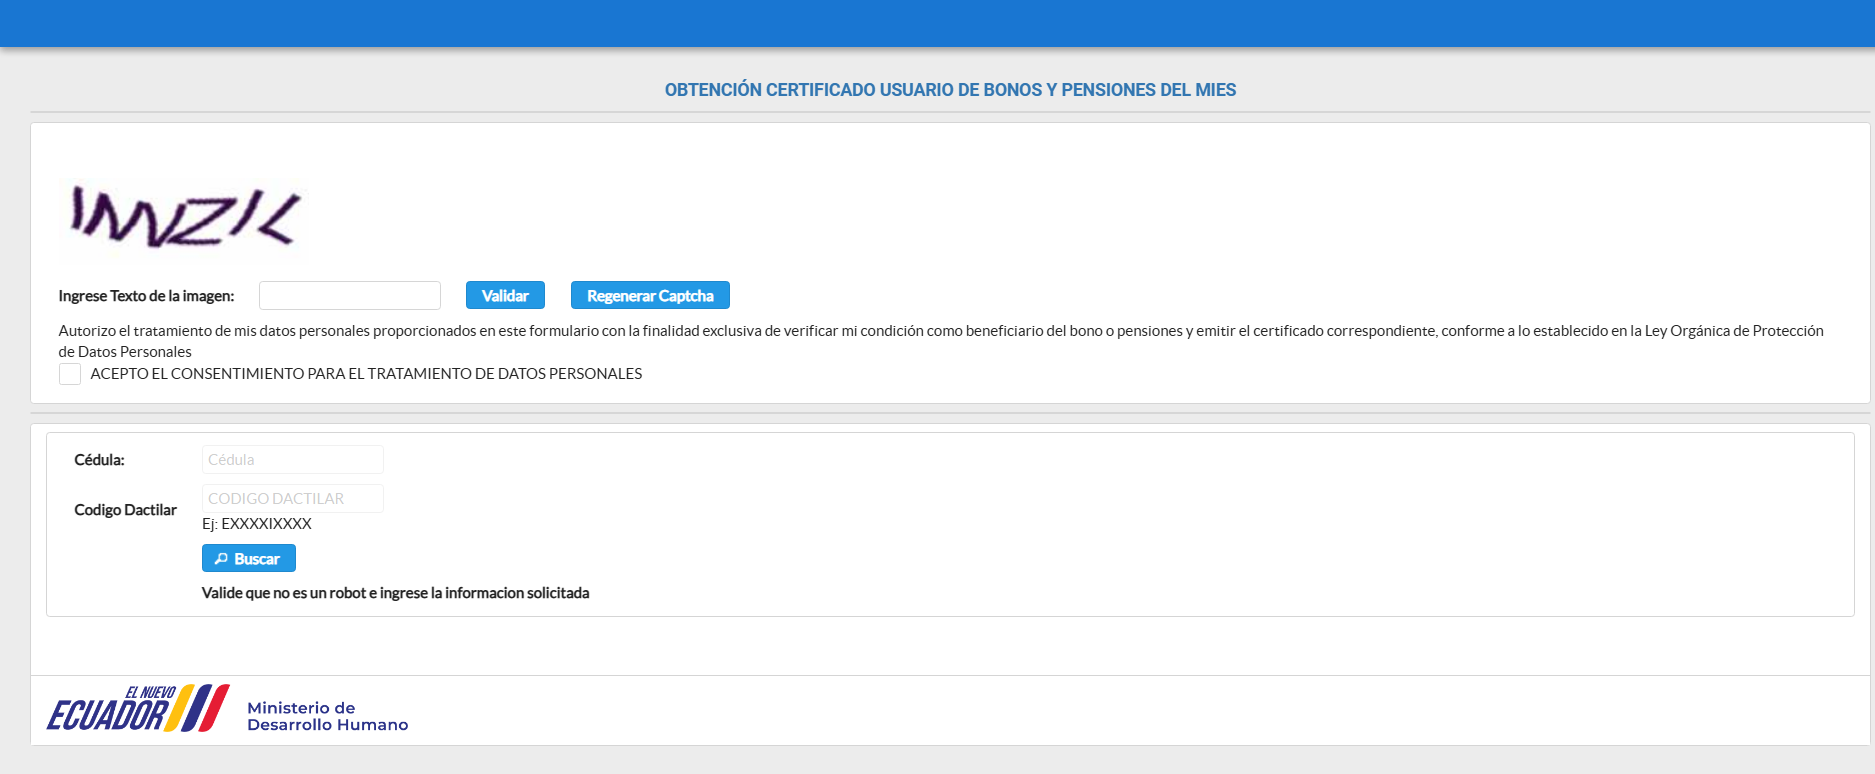Enable the personal data consent checkbox
This screenshot has height=774, width=1875.
coord(70,374)
